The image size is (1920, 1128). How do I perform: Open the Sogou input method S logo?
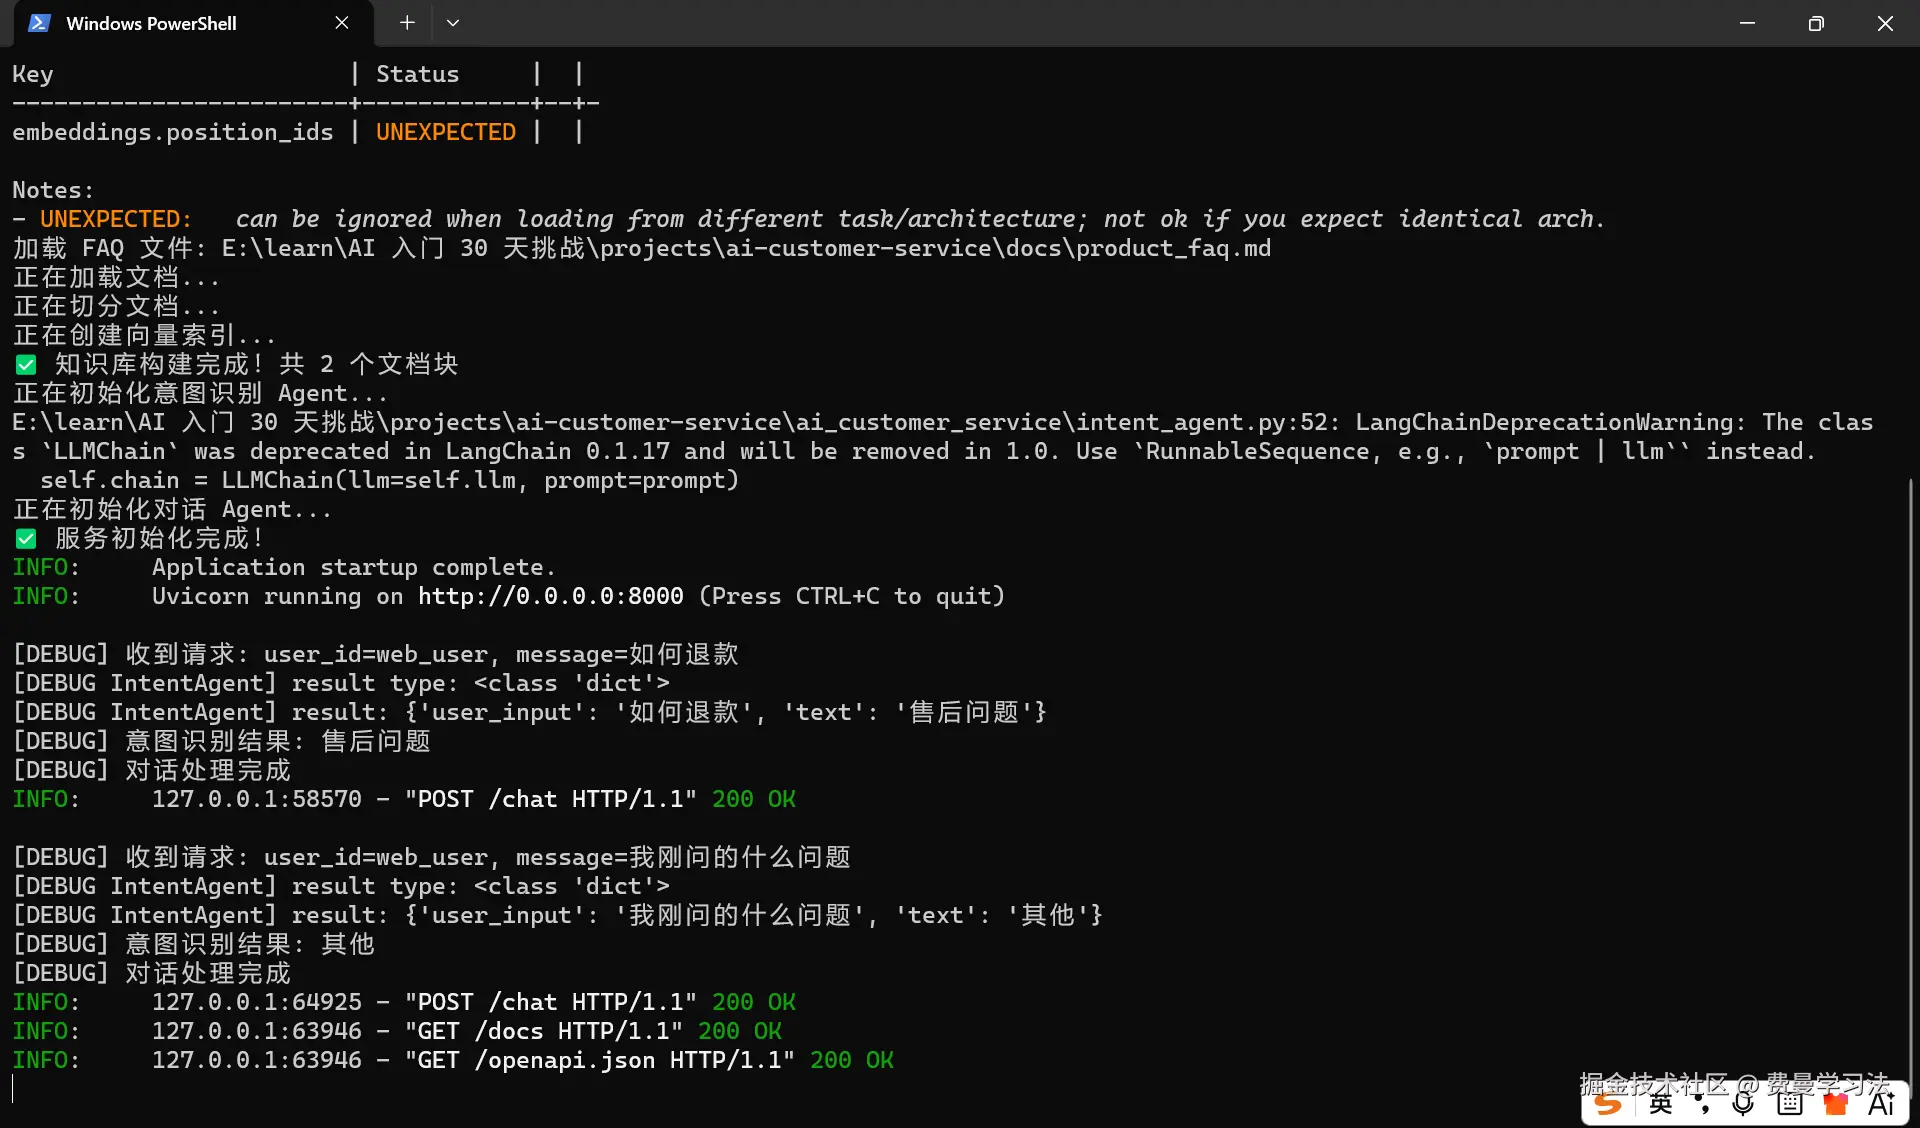pos(1607,1104)
